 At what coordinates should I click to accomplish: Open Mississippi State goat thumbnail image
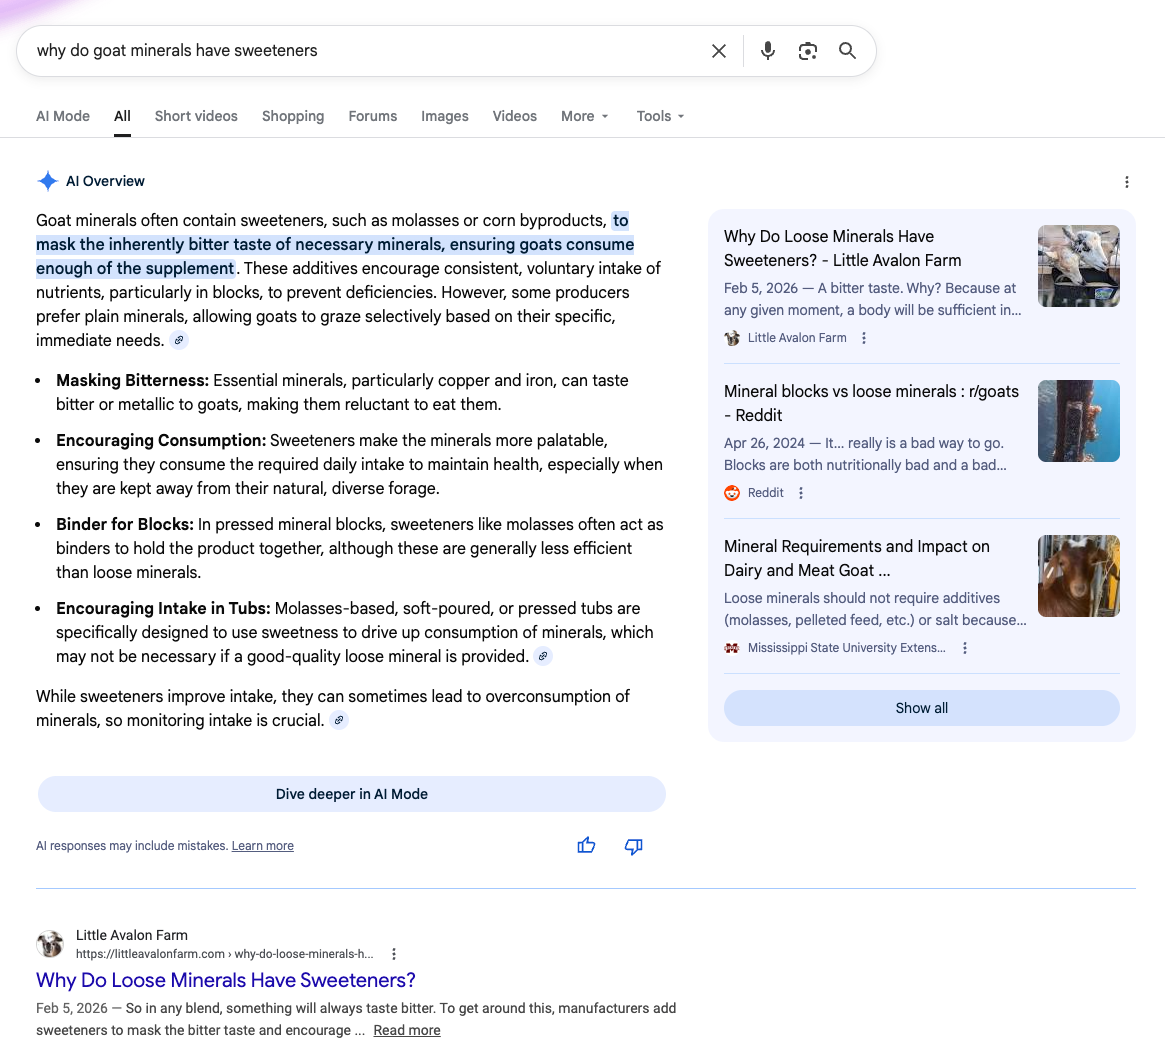point(1078,576)
